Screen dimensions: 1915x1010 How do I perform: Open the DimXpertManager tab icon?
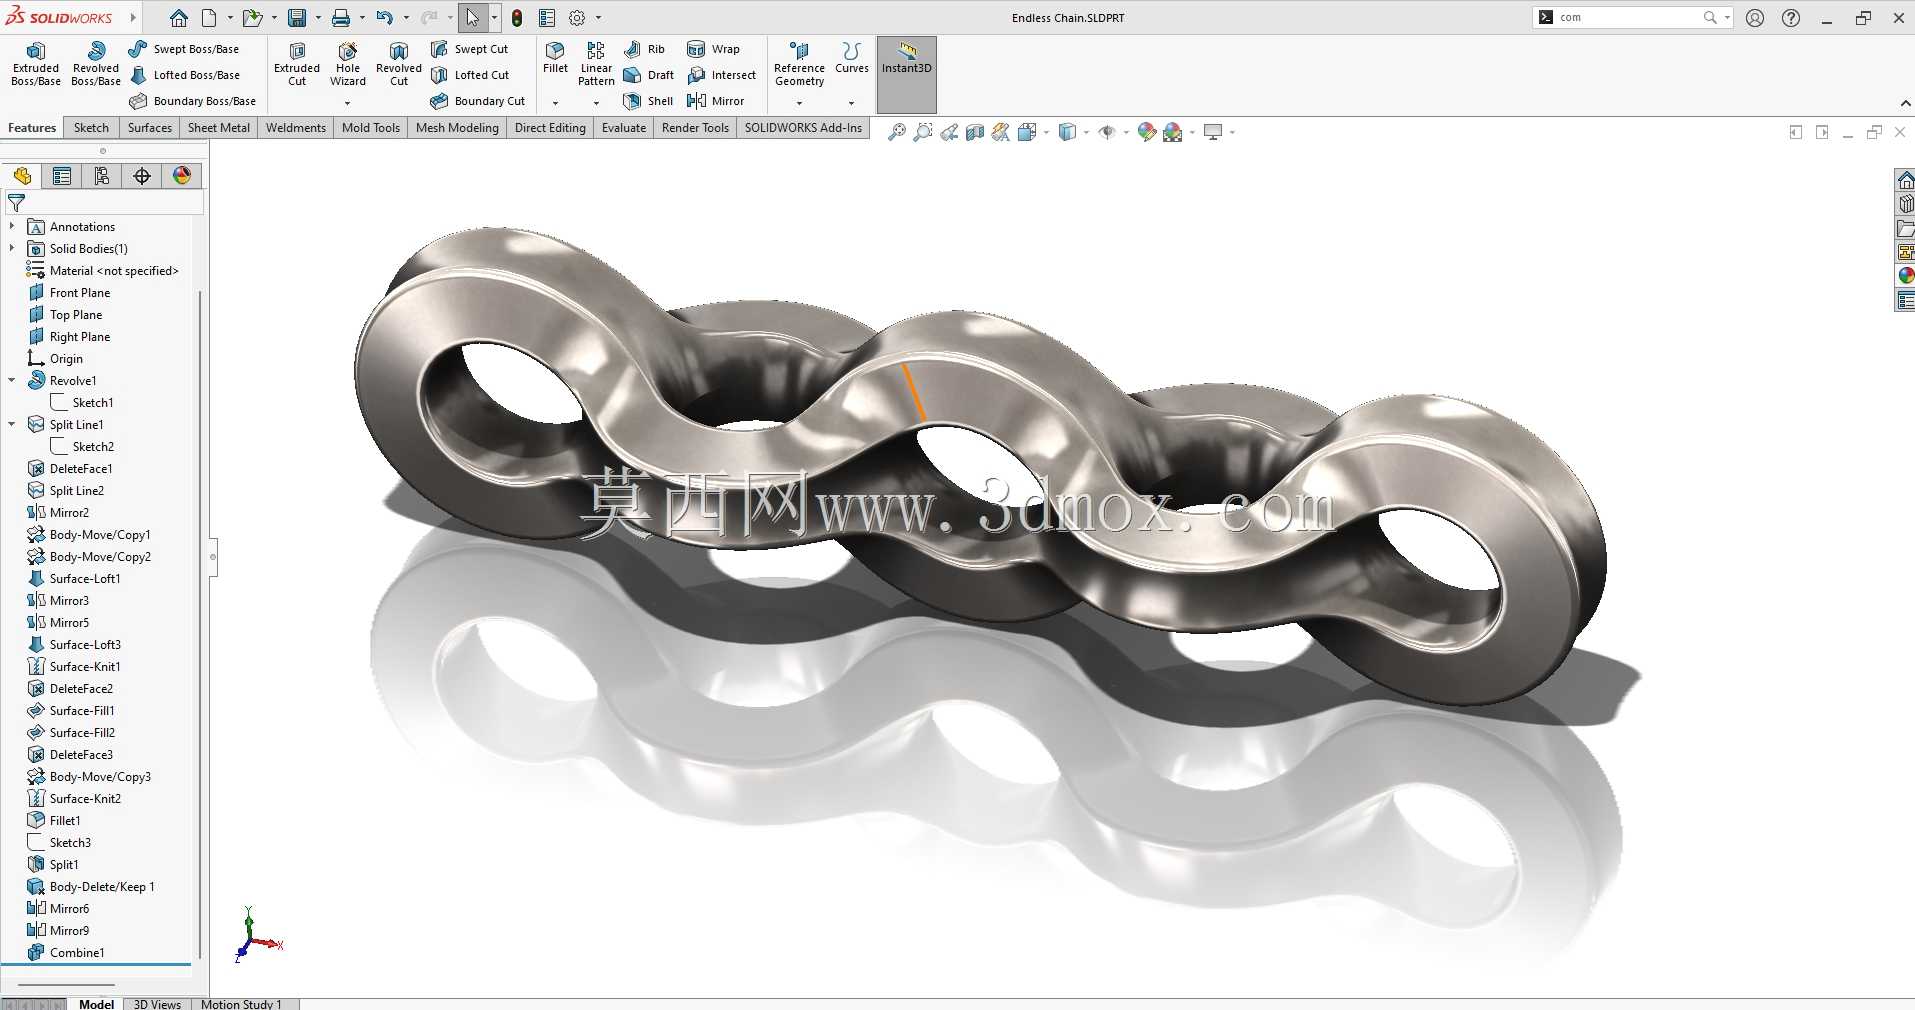(142, 176)
